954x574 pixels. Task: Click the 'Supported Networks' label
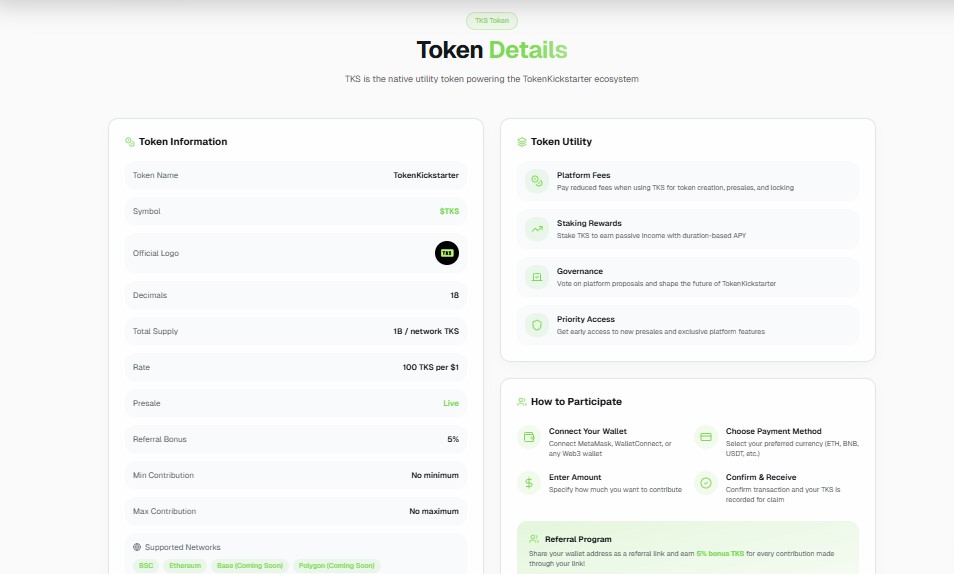183,547
